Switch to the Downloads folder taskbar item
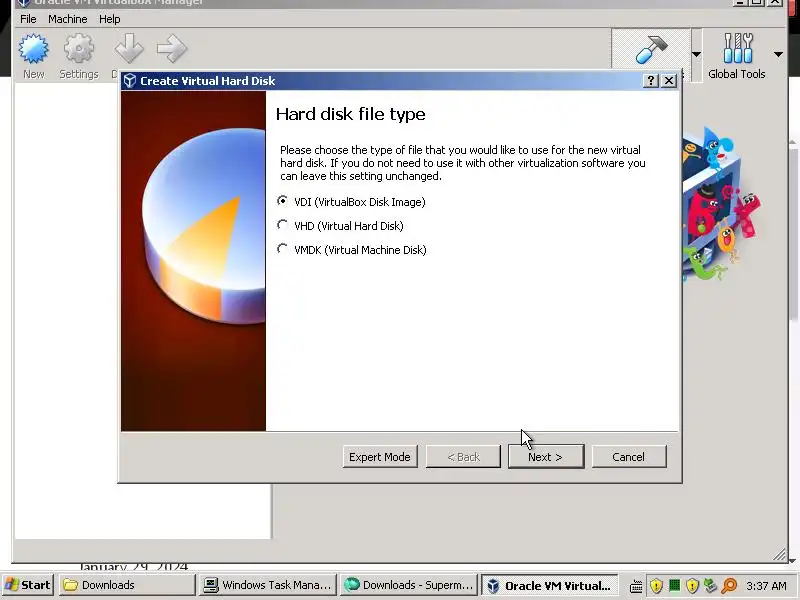 coord(128,585)
